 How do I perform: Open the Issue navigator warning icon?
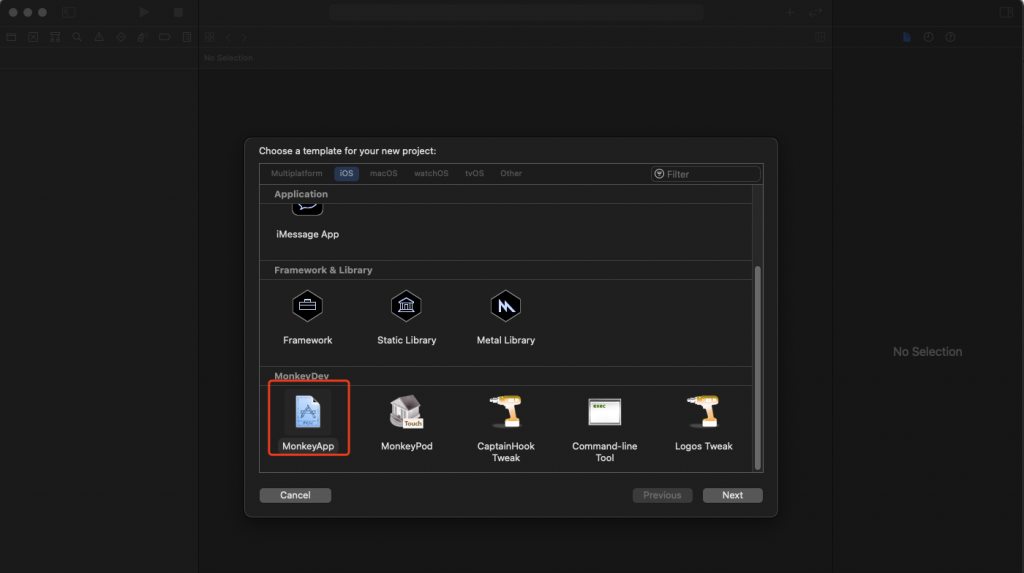pyautogui.click(x=99, y=37)
